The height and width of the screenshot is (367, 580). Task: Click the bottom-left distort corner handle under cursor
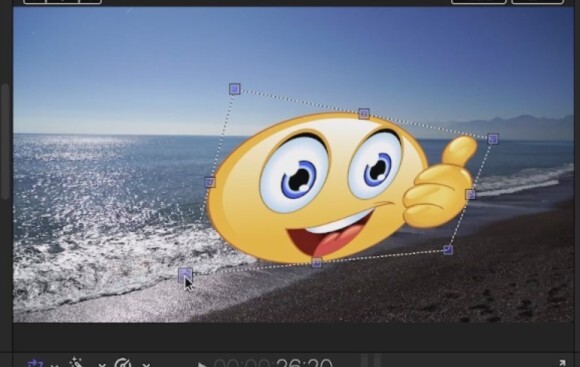point(185,275)
